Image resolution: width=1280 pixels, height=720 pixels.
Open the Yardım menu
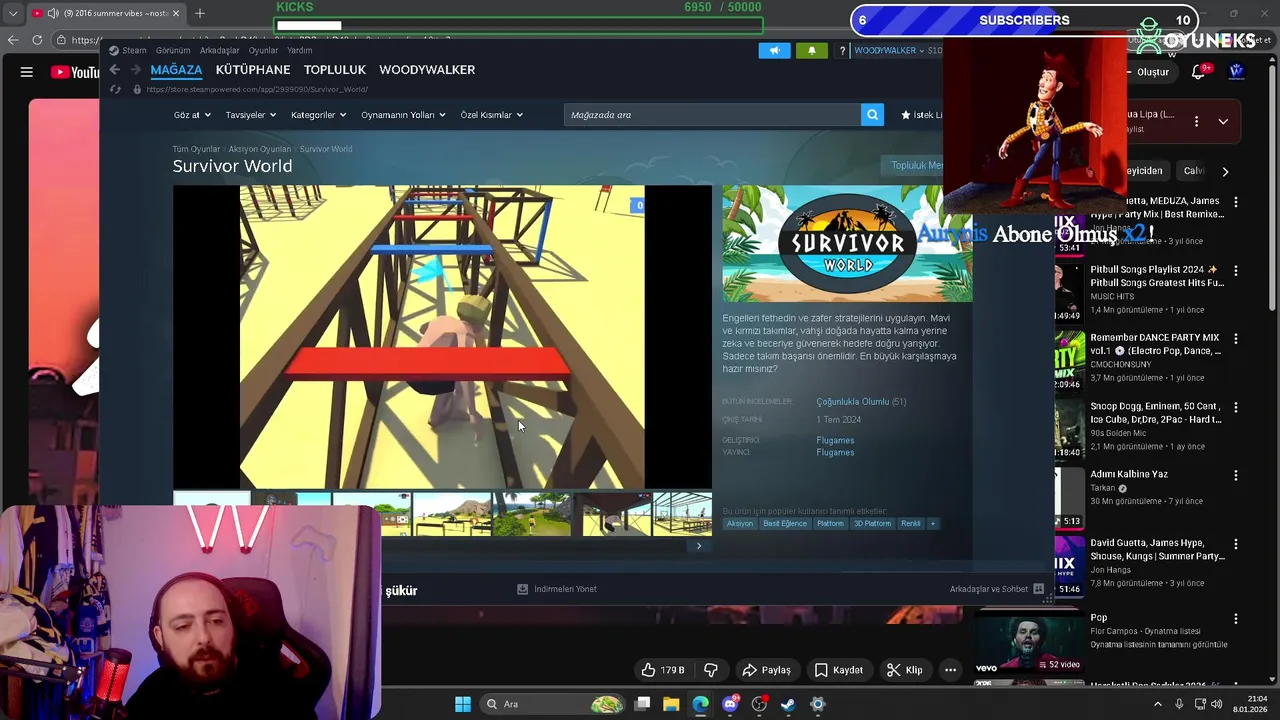click(300, 50)
